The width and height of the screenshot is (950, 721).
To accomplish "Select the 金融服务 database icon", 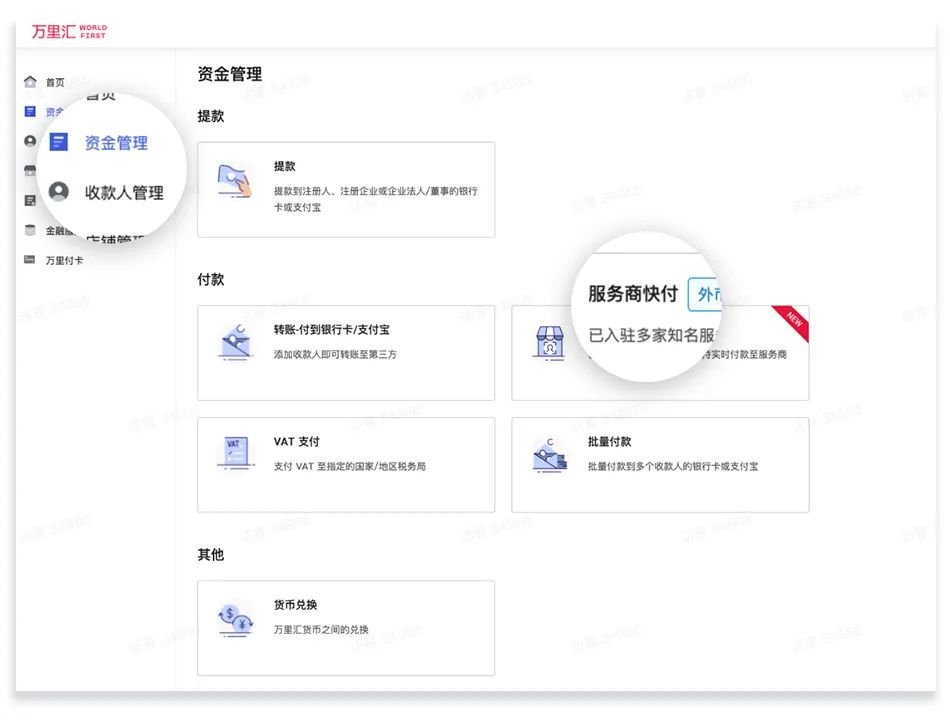I will tap(30, 230).
